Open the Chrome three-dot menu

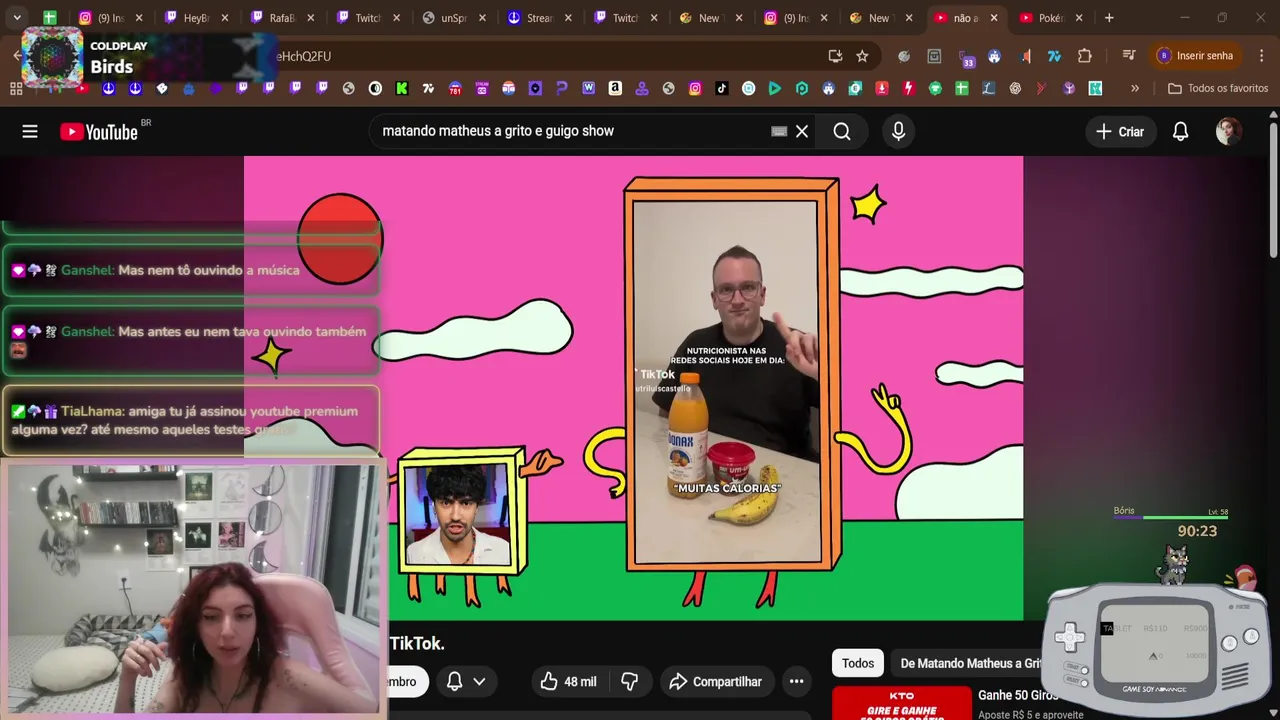pos(1261,56)
